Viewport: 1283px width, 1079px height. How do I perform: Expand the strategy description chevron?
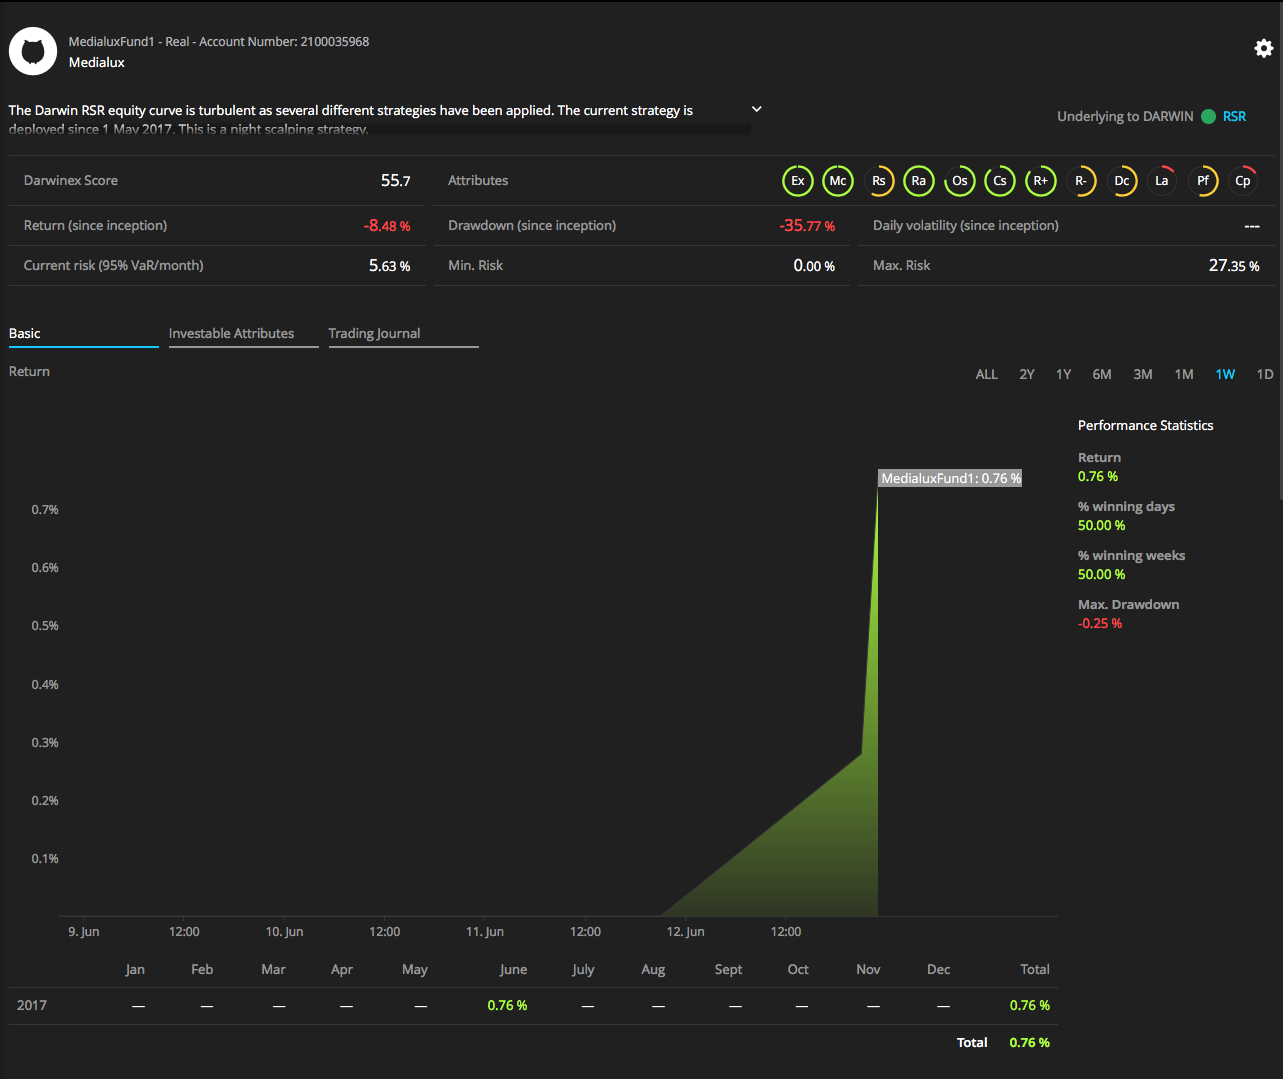757,109
